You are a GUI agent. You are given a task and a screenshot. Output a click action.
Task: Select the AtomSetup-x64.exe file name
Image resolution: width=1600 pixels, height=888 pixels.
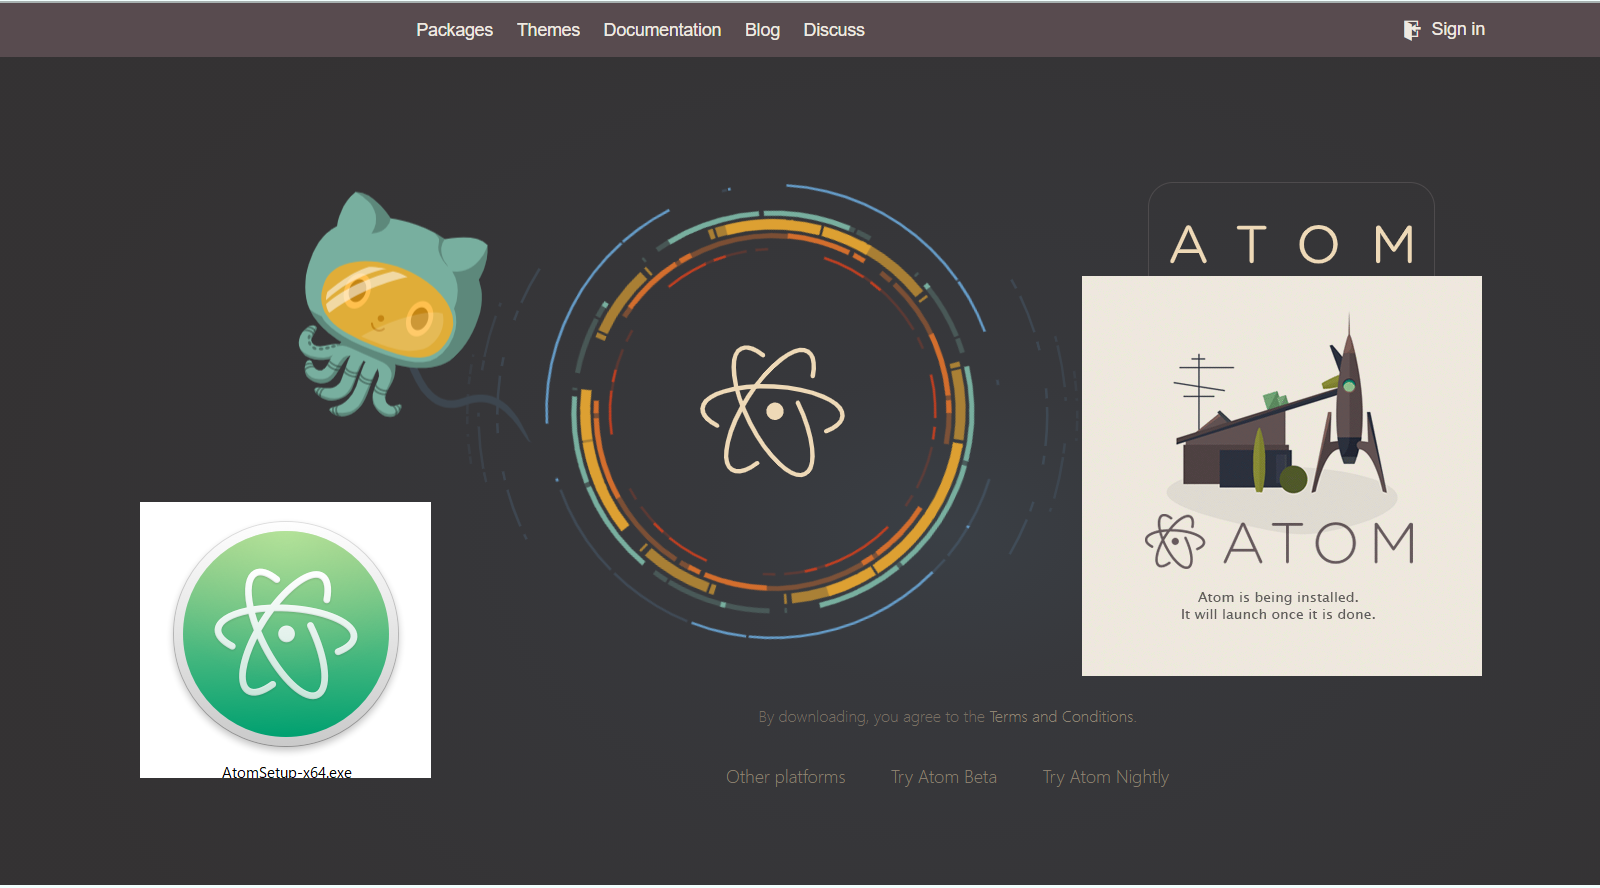coord(287,772)
